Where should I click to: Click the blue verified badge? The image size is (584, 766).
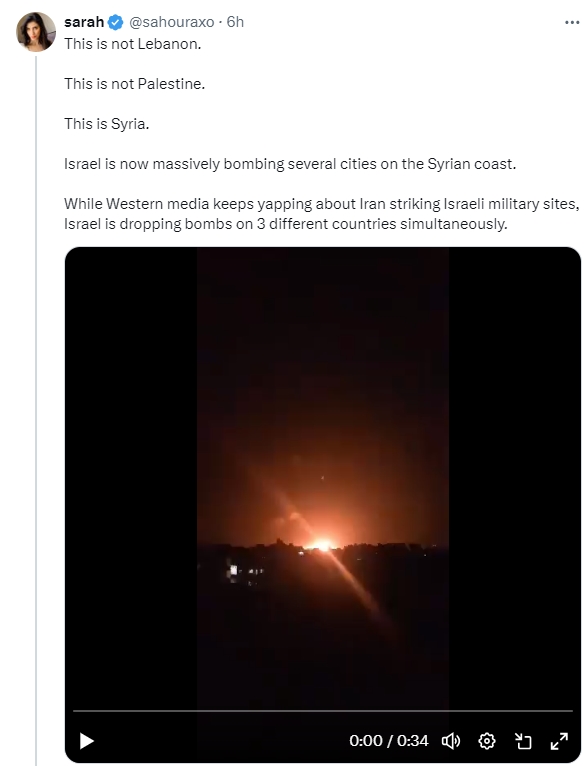[x=115, y=22]
